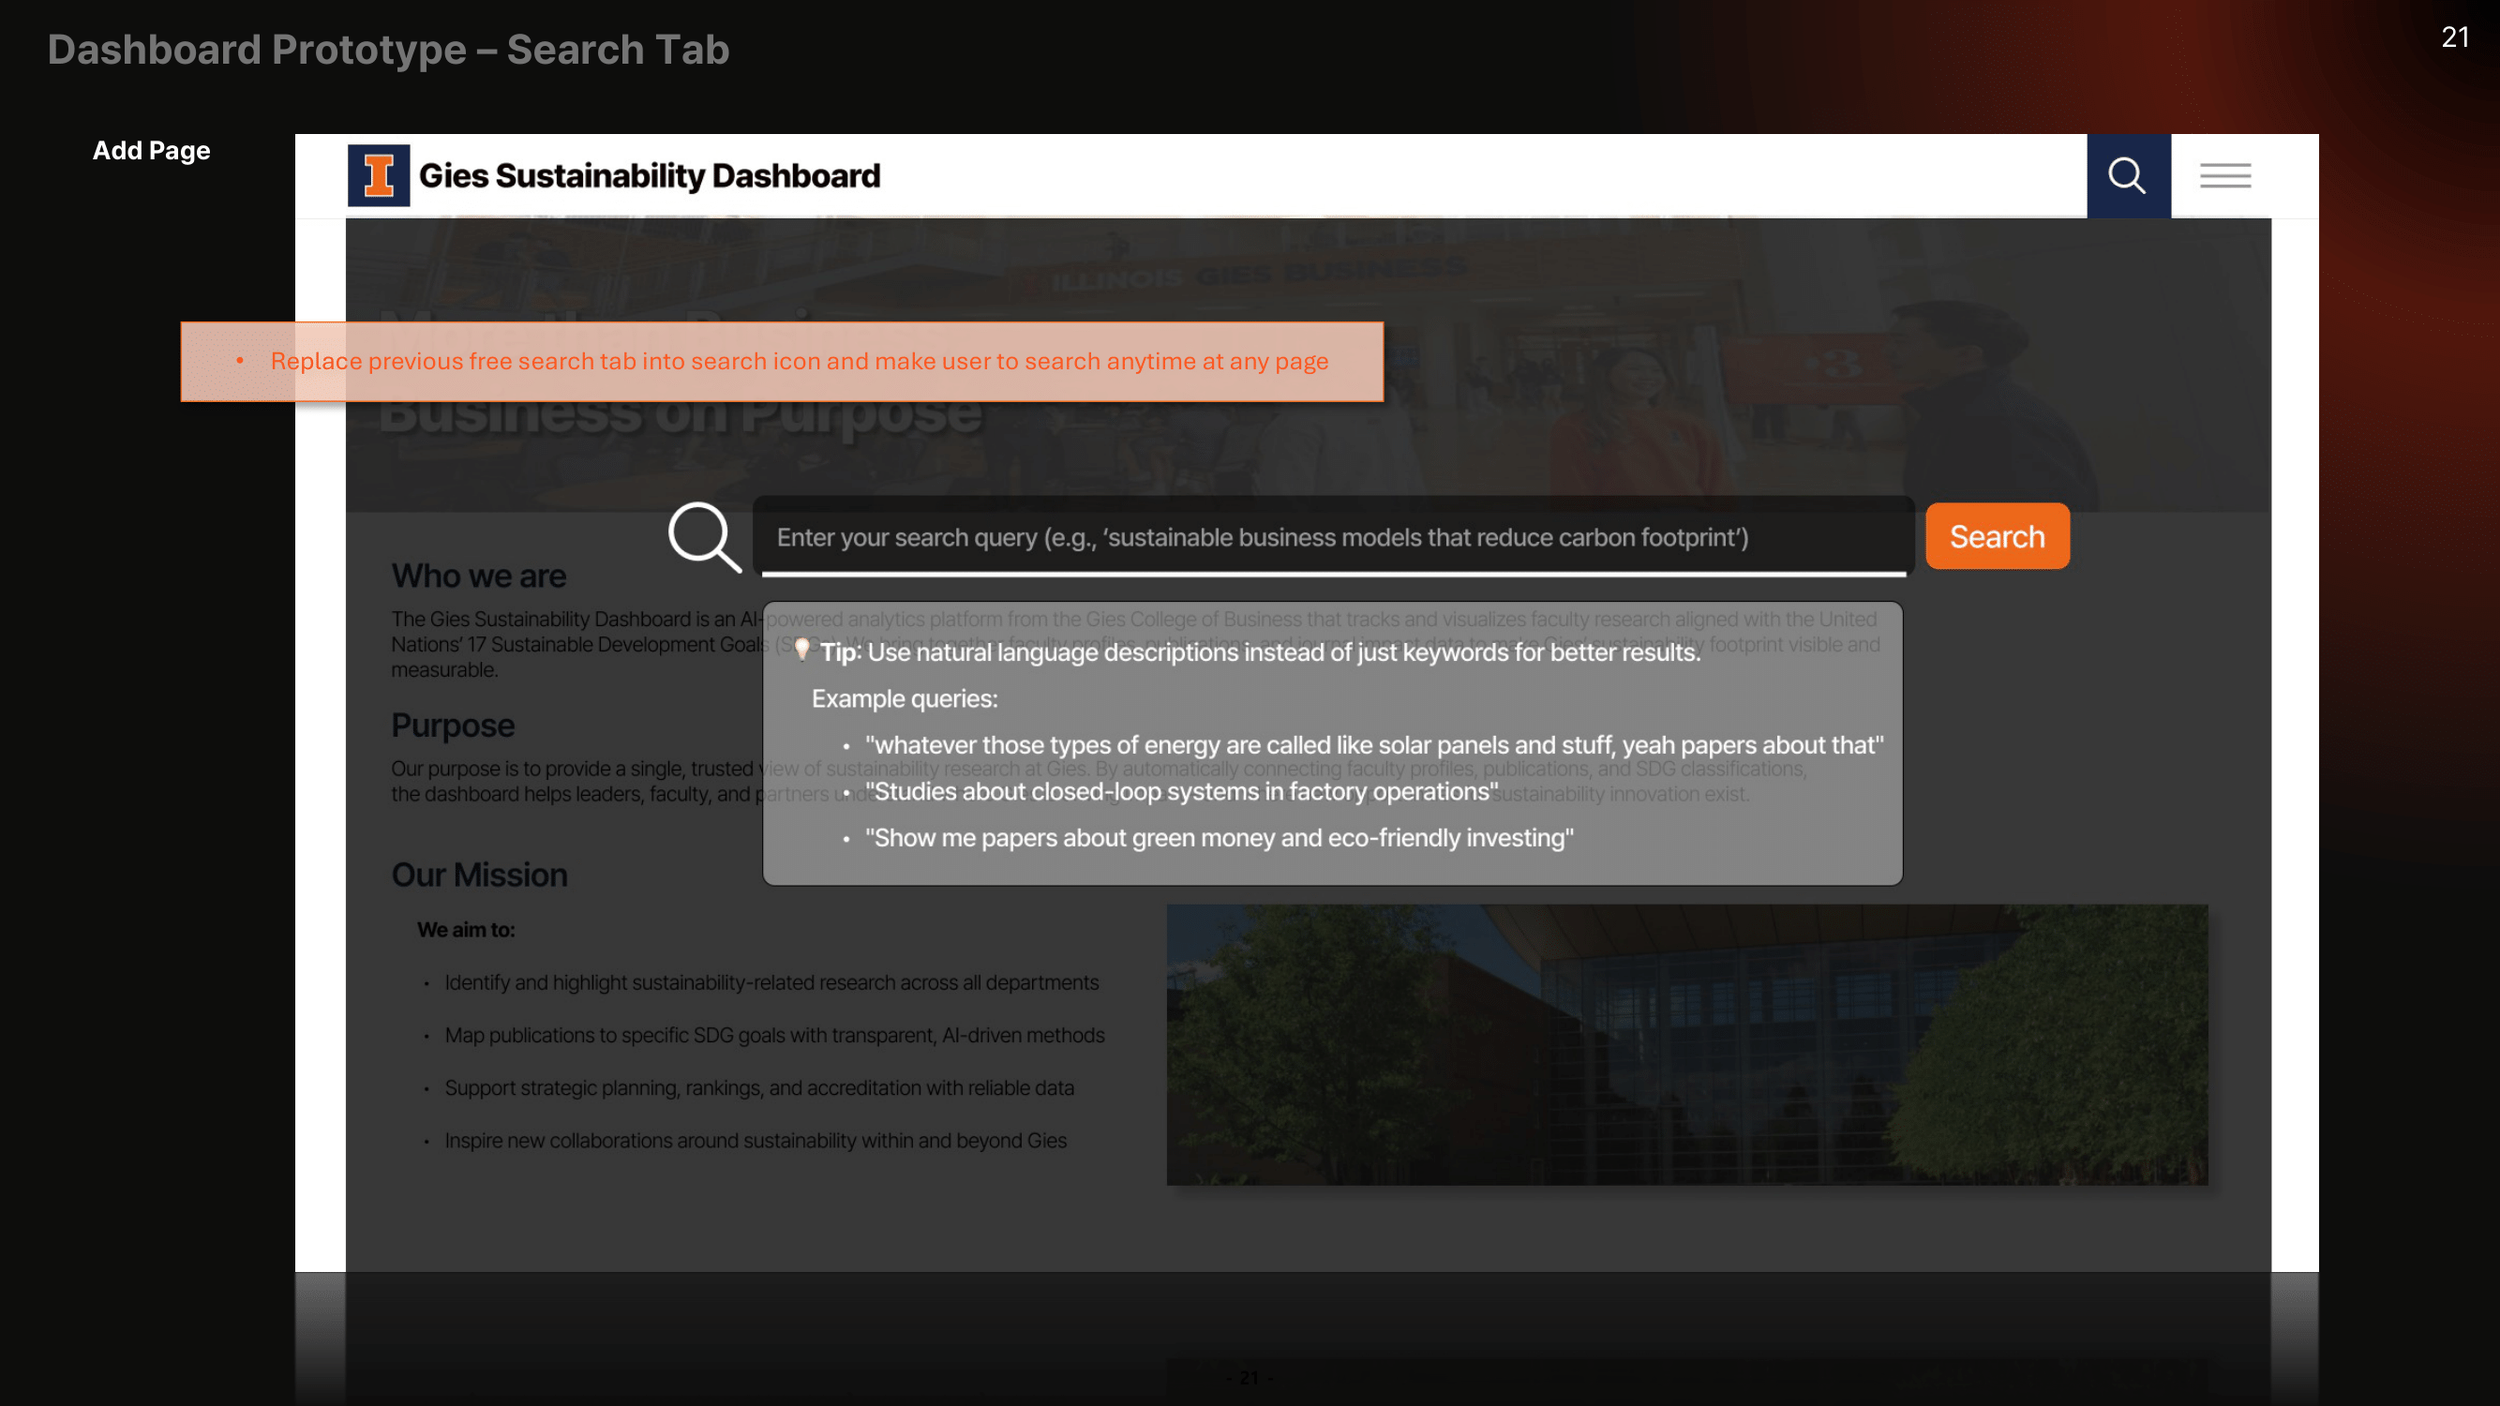Click Gies Sustainability Dashboard title
Image resolution: width=2500 pixels, height=1406 pixels.
pyautogui.click(x=649, y=176)
